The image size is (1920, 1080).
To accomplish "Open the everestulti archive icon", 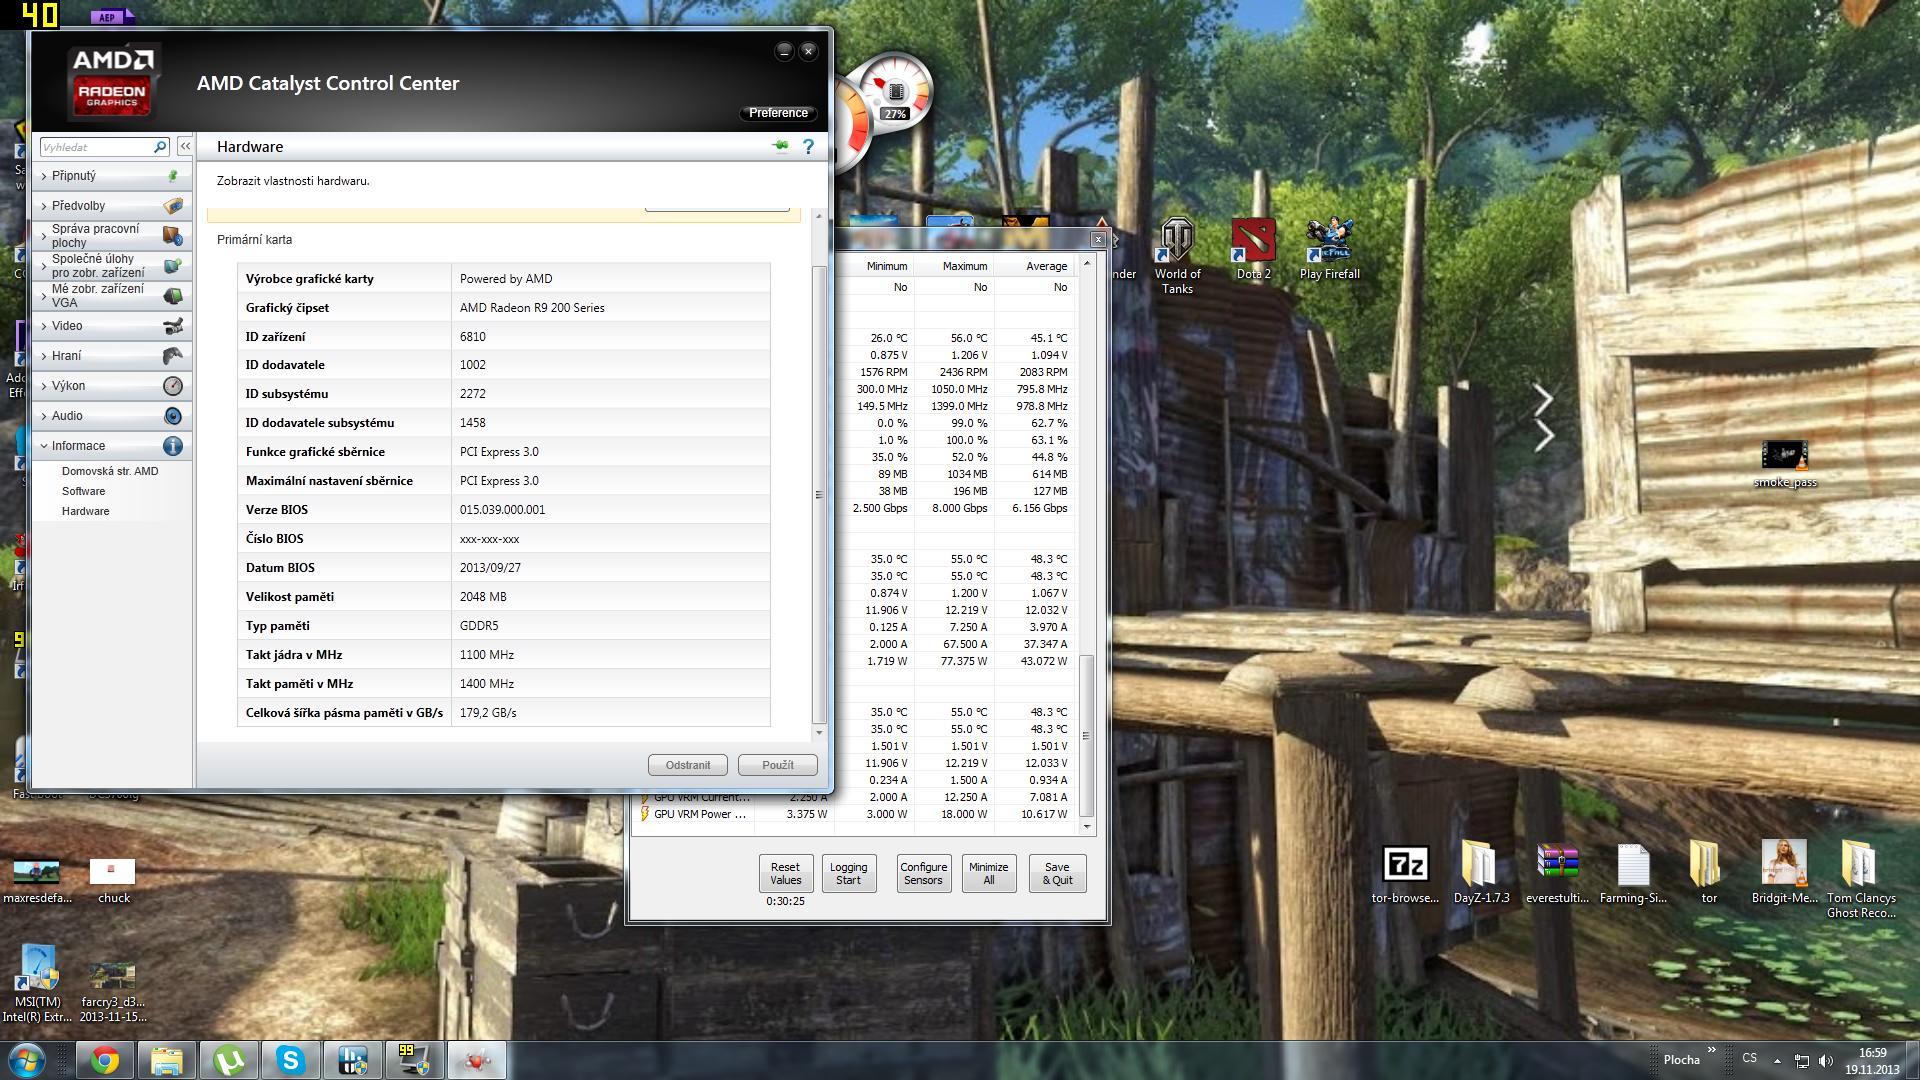I will click(1557, 875).
